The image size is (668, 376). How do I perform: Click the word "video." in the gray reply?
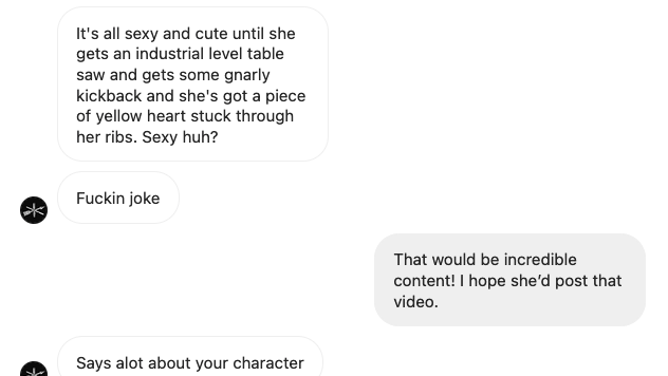(x=416, y=301)
